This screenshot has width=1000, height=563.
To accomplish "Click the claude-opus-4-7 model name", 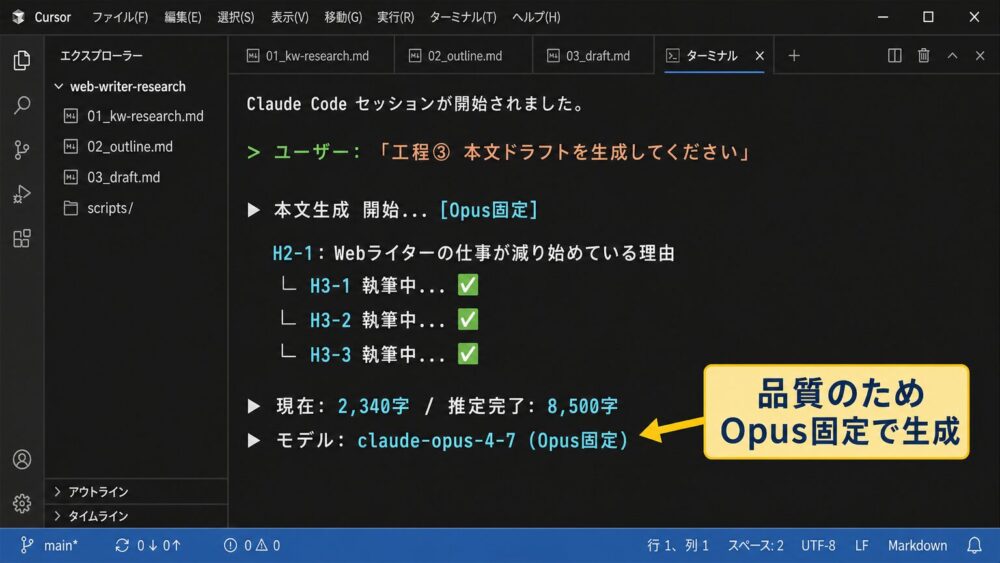I will coord(436,440).
